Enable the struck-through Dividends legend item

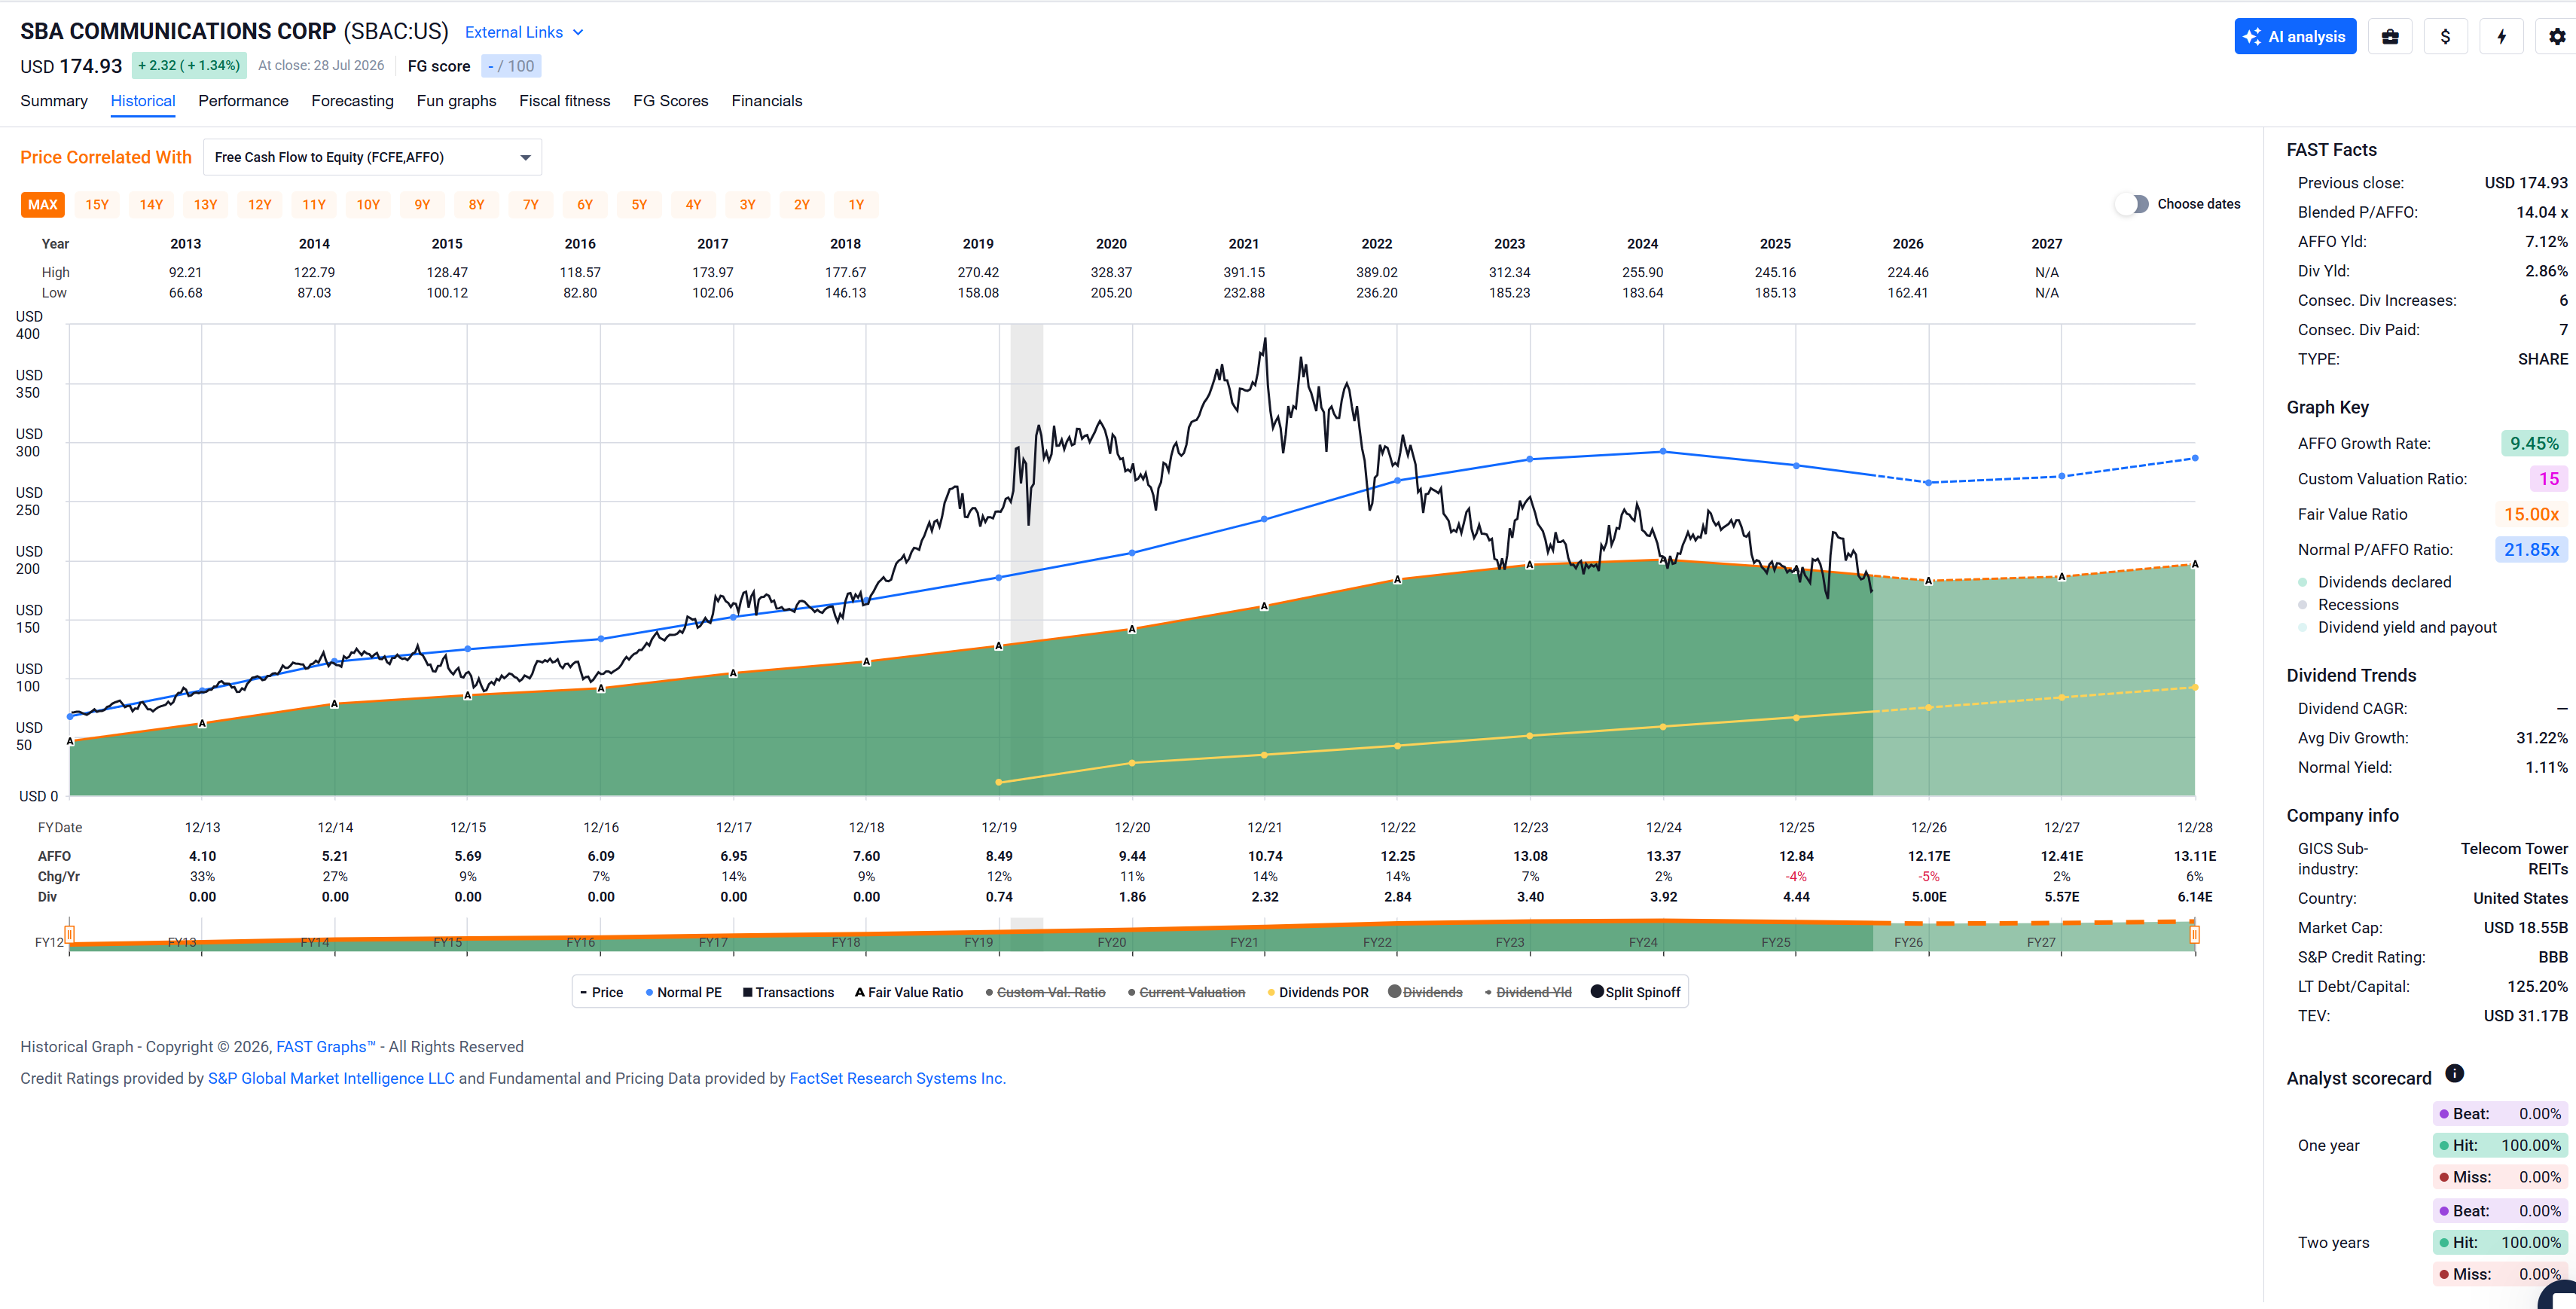click(x=1425, y=992)
